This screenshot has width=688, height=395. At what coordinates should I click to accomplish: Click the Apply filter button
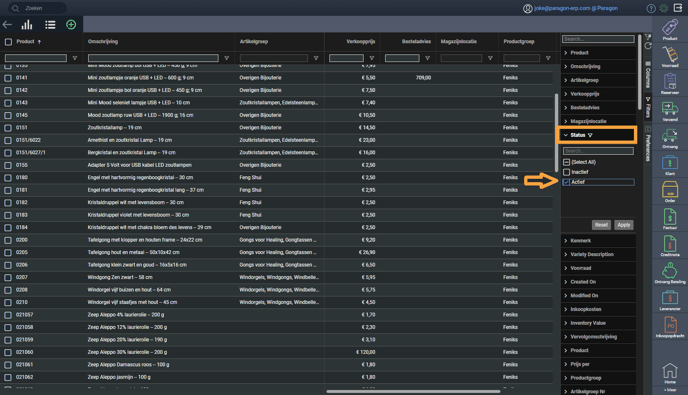[624, 225]
